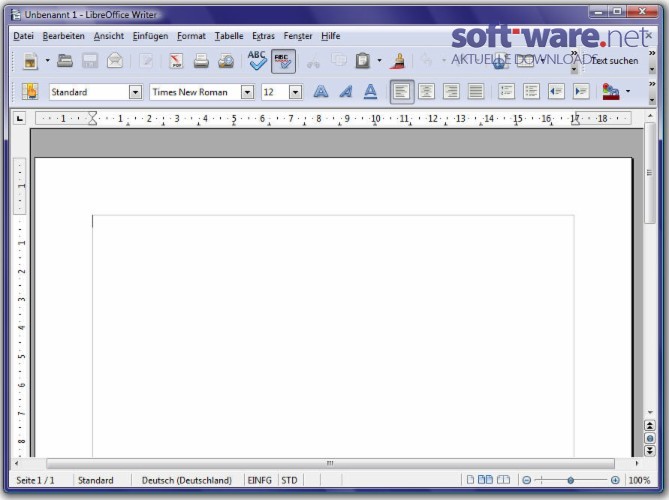Expand the paragraph style dropdown
The height and width of the screenshot is (500, 669).
pyautogui.click(x=135, y=92)
